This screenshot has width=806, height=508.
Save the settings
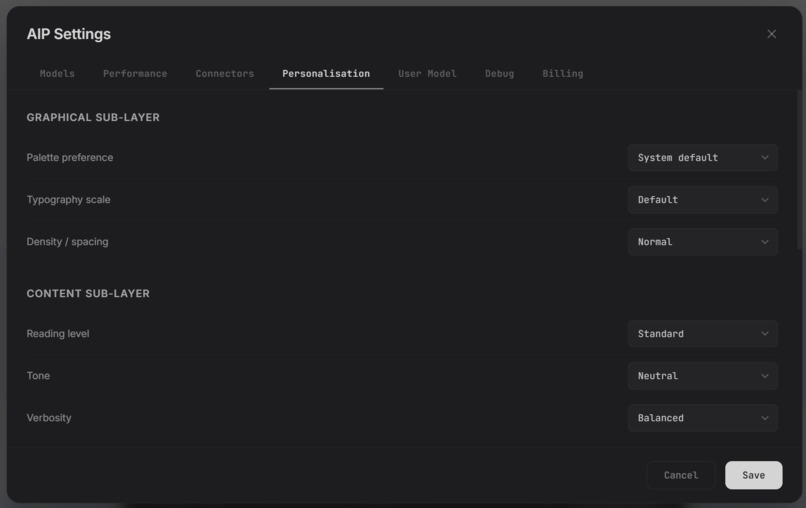click(x=754, y=475)
